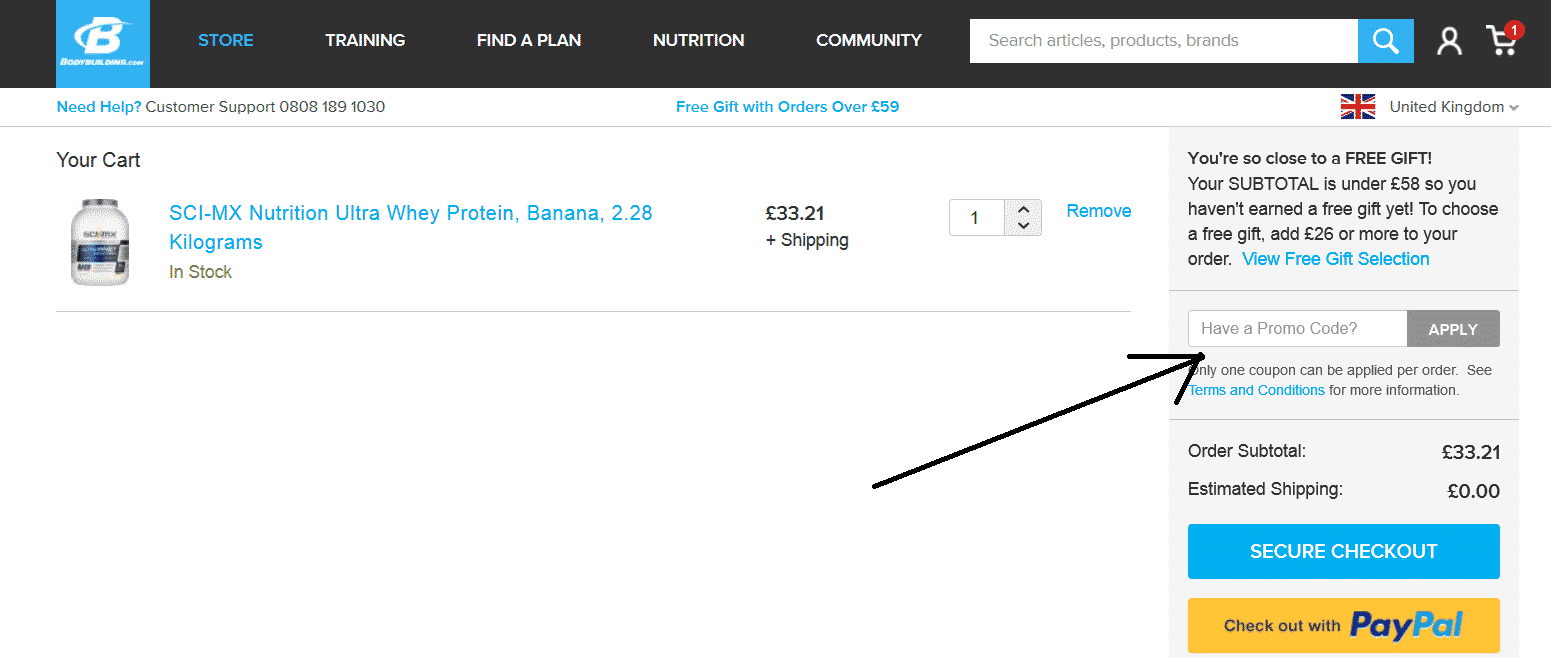Go to Find a Plan

(529, 41)
